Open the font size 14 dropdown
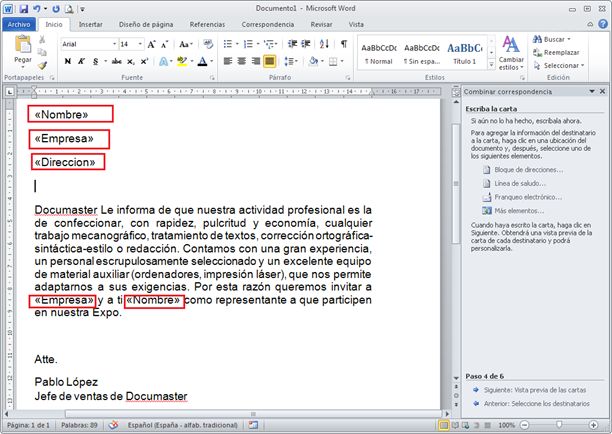 tap(140, 44)
